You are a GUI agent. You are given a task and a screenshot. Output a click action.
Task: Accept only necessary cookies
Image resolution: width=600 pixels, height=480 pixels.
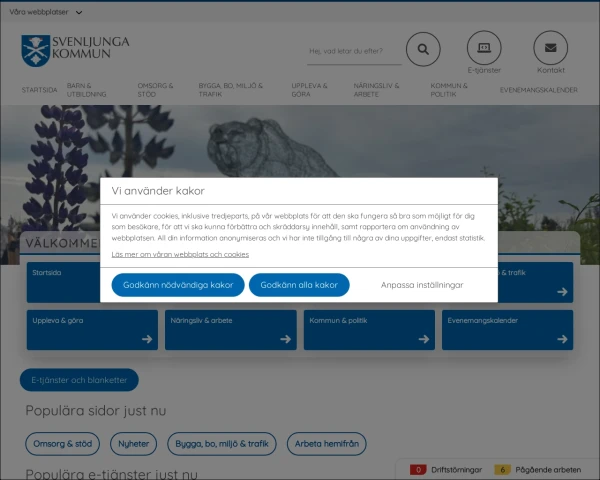coord(178,285)
